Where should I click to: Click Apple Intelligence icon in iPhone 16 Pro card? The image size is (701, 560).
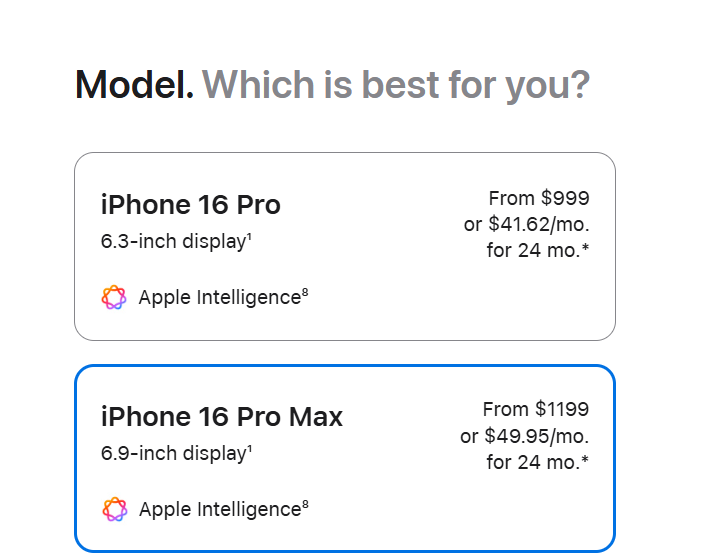(114, 297)
